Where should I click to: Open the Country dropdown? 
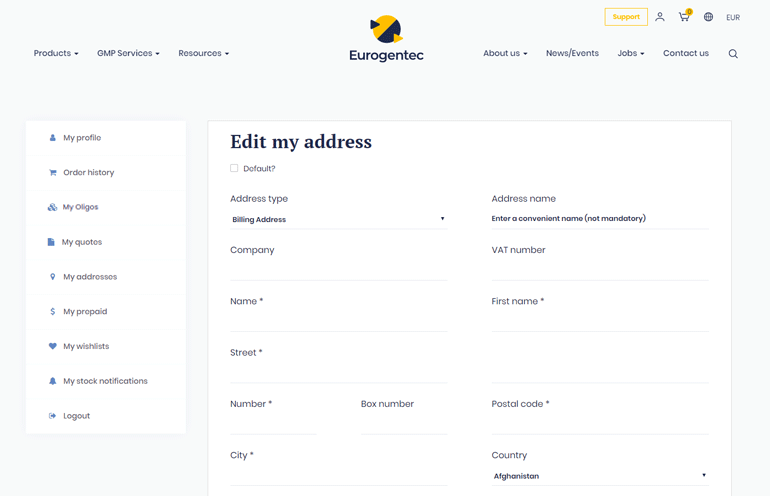click(x=599, y=476)
